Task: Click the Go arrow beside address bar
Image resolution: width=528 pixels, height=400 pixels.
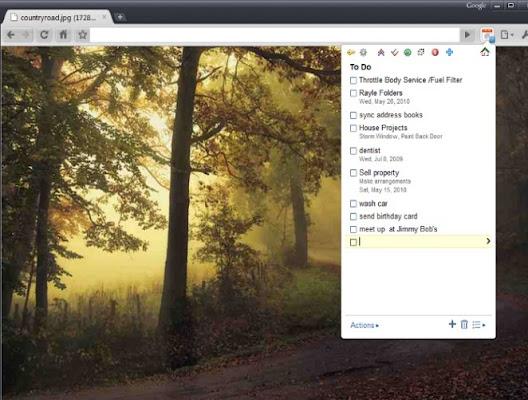Action: [467, 35]
